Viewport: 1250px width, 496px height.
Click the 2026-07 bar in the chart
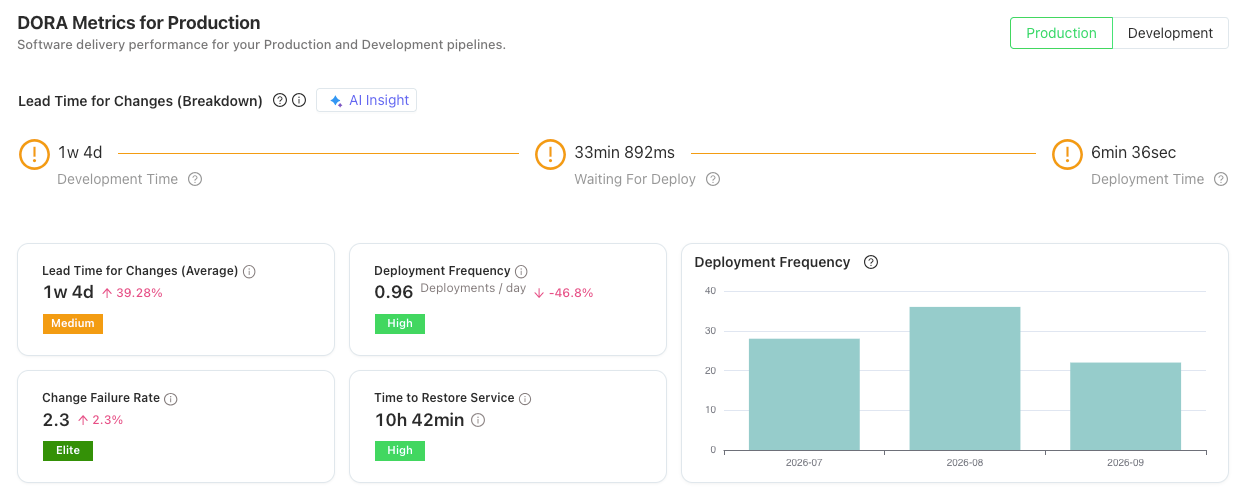[804, 394]
